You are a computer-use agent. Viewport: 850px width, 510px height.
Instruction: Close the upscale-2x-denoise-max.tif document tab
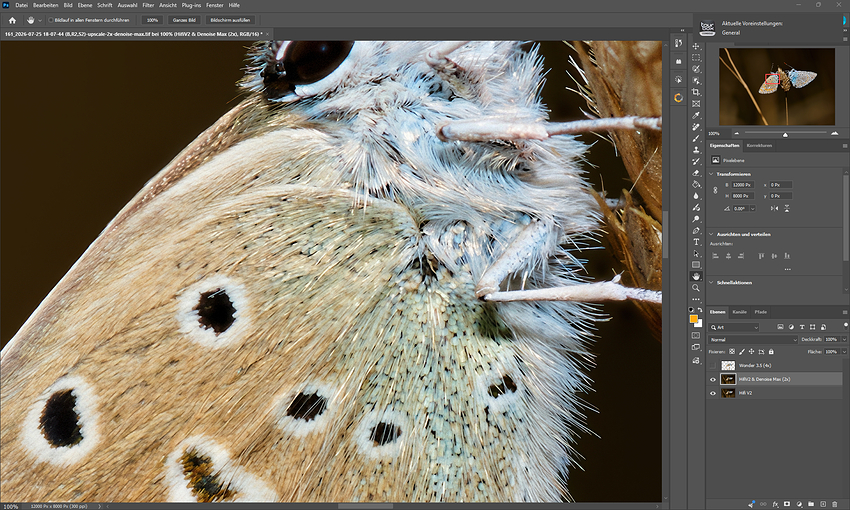coord(267,34)
